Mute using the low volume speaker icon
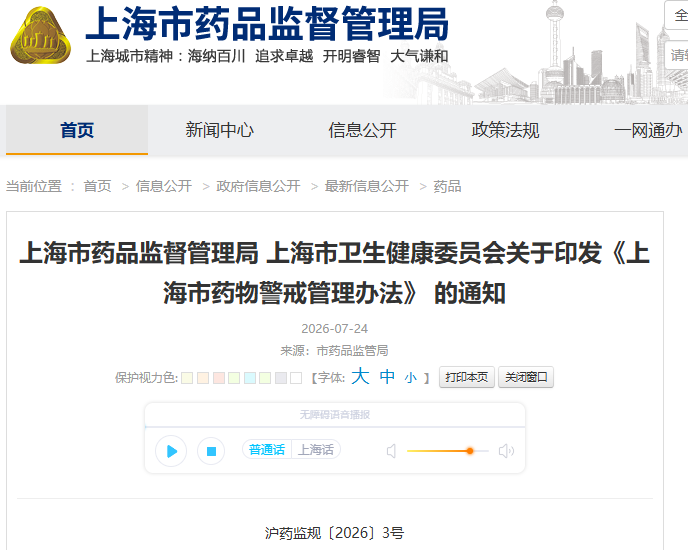Screen dimensions: 688x550 (391, 451)
